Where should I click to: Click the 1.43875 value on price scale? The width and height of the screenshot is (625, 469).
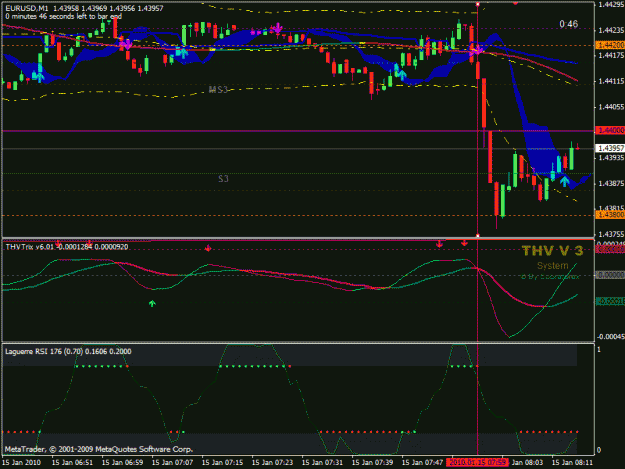coord(611,183)
